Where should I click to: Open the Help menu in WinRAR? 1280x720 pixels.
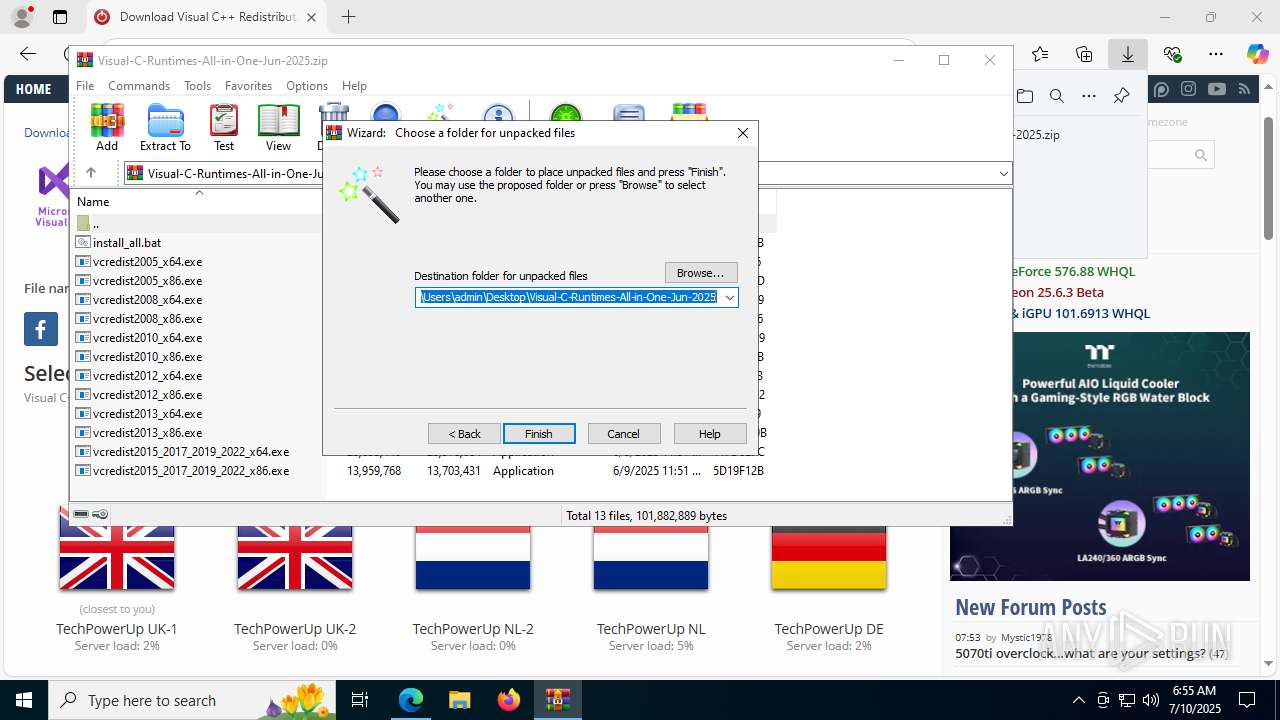pyautogui.click(x=354, y=86)
